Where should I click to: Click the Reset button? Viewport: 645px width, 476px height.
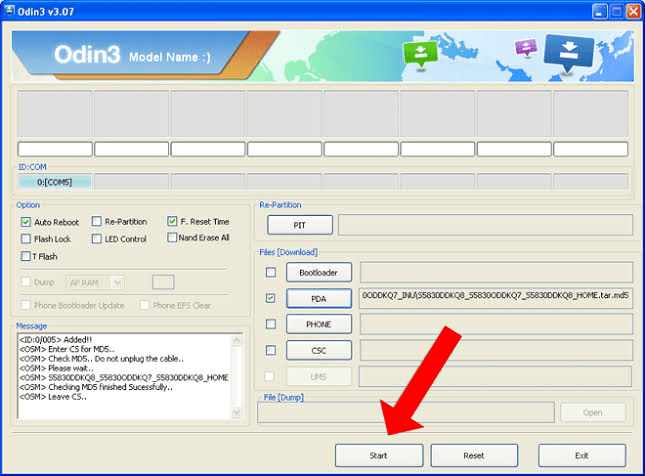click(x=474, y=455)
